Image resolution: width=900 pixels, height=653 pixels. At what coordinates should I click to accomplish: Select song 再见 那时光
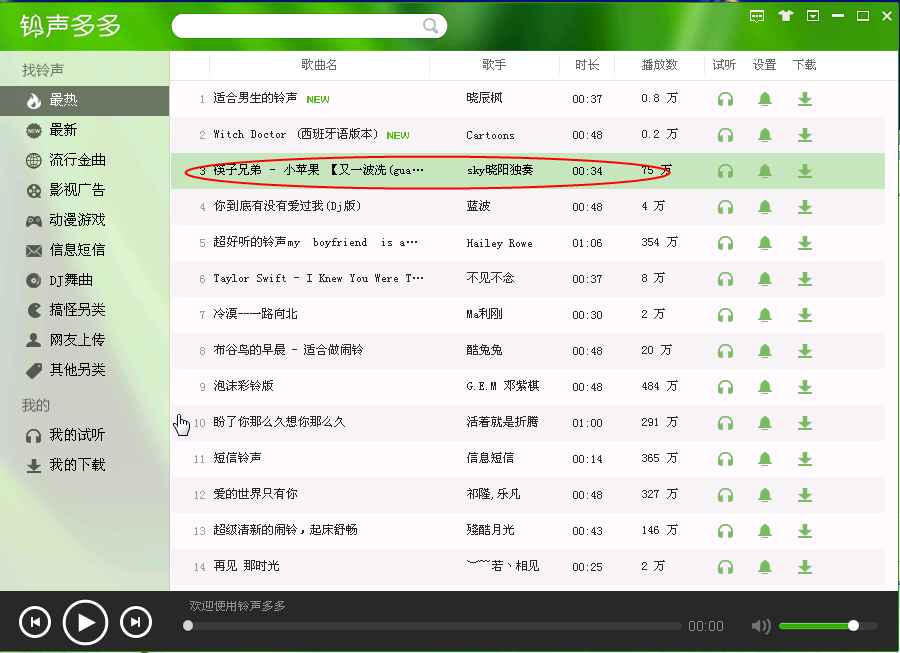tap(246, 566)
